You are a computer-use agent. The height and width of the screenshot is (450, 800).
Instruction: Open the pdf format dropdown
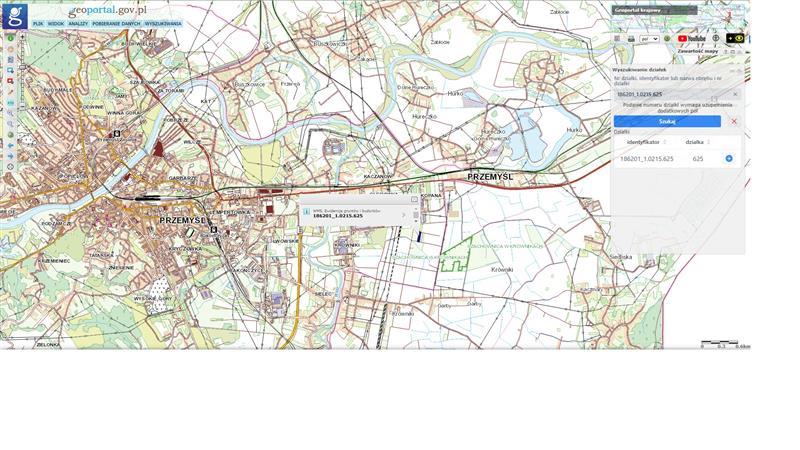coord(649,39)
